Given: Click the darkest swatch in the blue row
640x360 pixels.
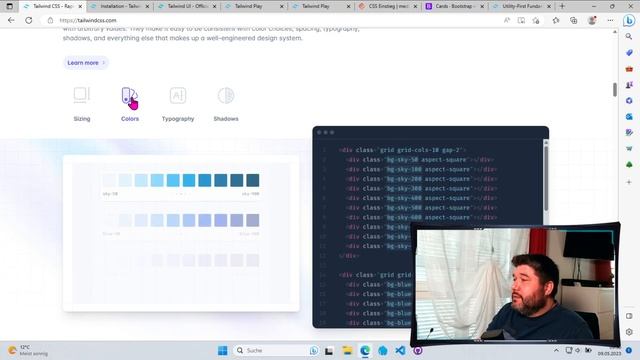Looking at the screenshot, I should click(x=253, y=220).
